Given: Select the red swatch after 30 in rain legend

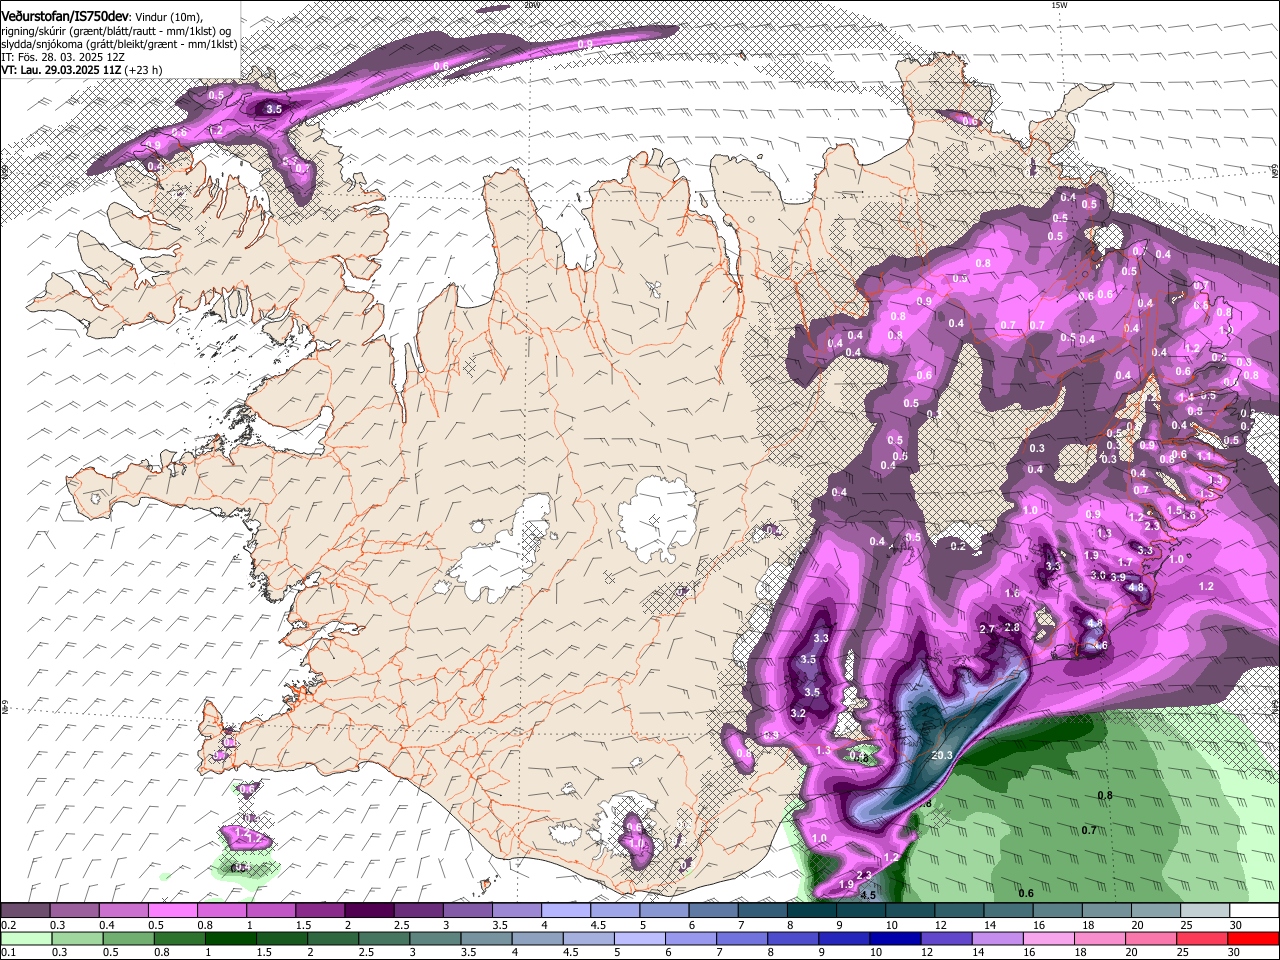Looking at the screenshot, I should pyautogui.click(x=1253, y=938).
